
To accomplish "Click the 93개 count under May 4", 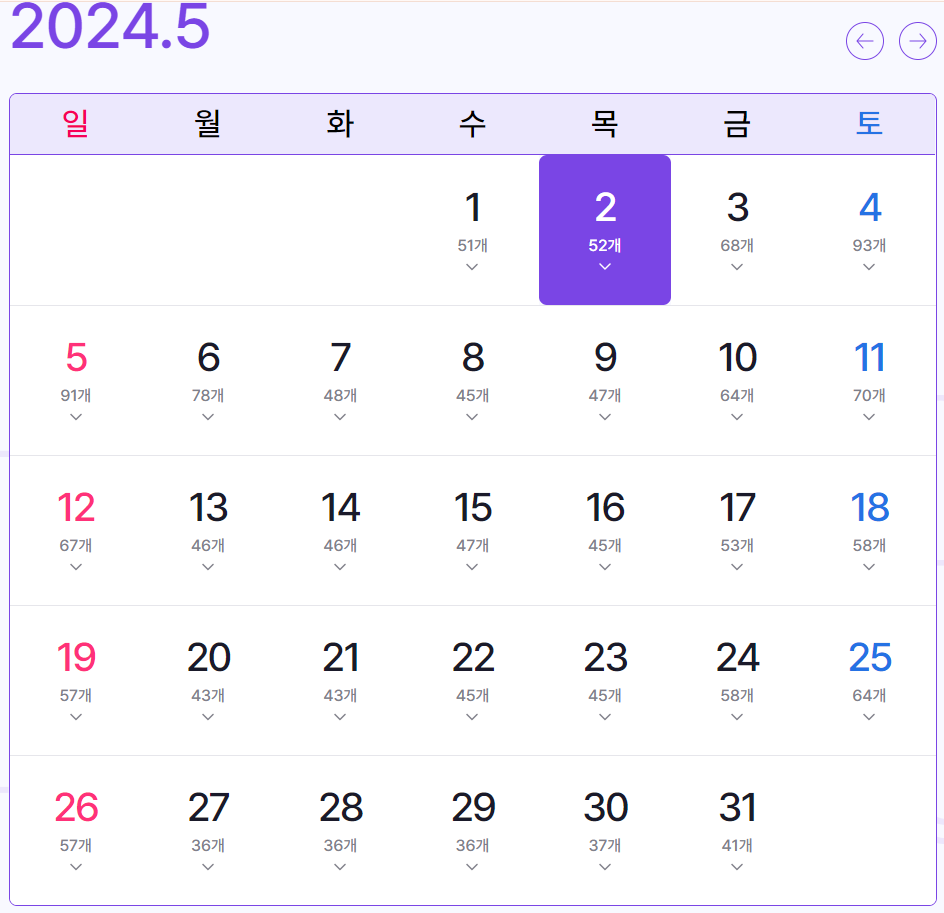I will (868, 246).
